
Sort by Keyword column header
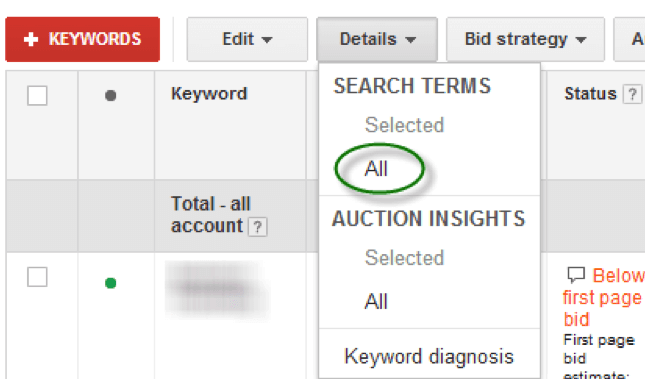pos(209,94)
